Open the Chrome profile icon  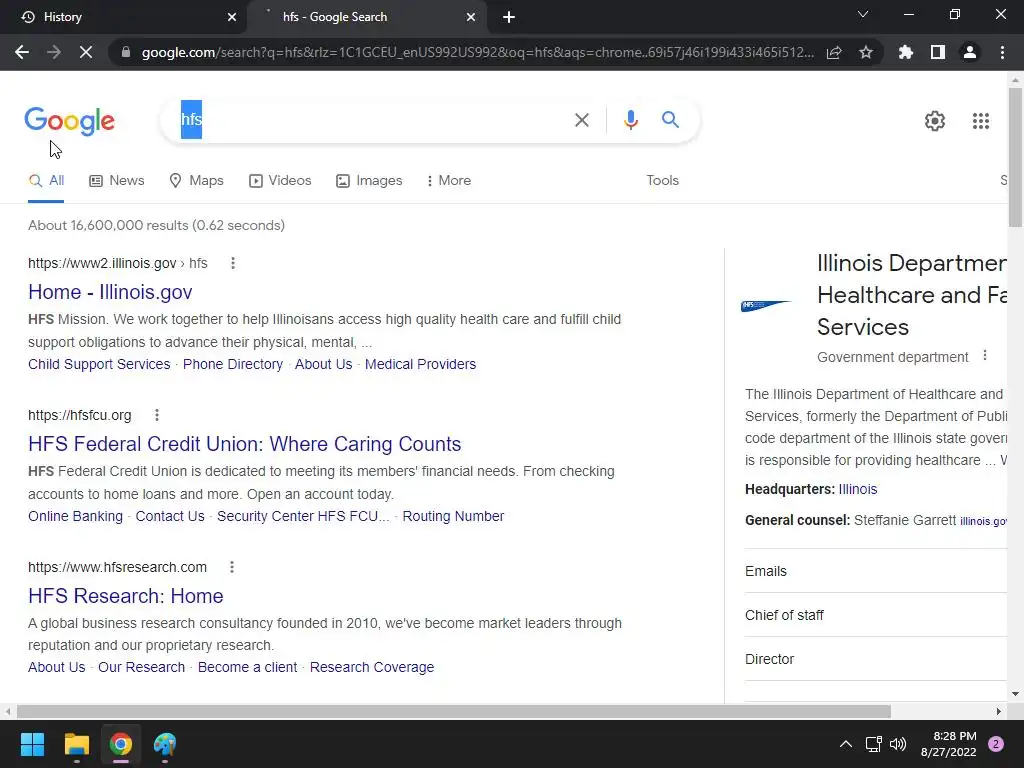pos(970,52)
